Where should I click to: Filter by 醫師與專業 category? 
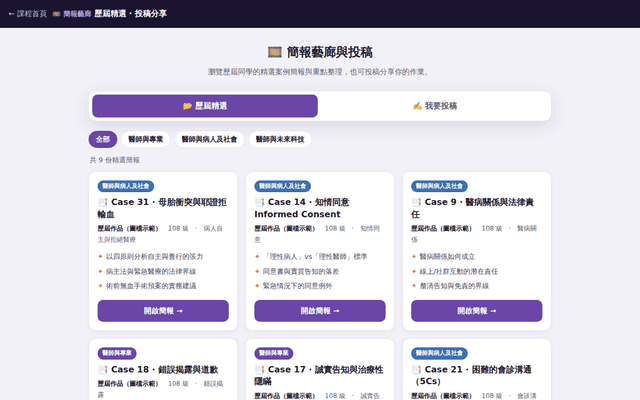(x=146, y=139)
